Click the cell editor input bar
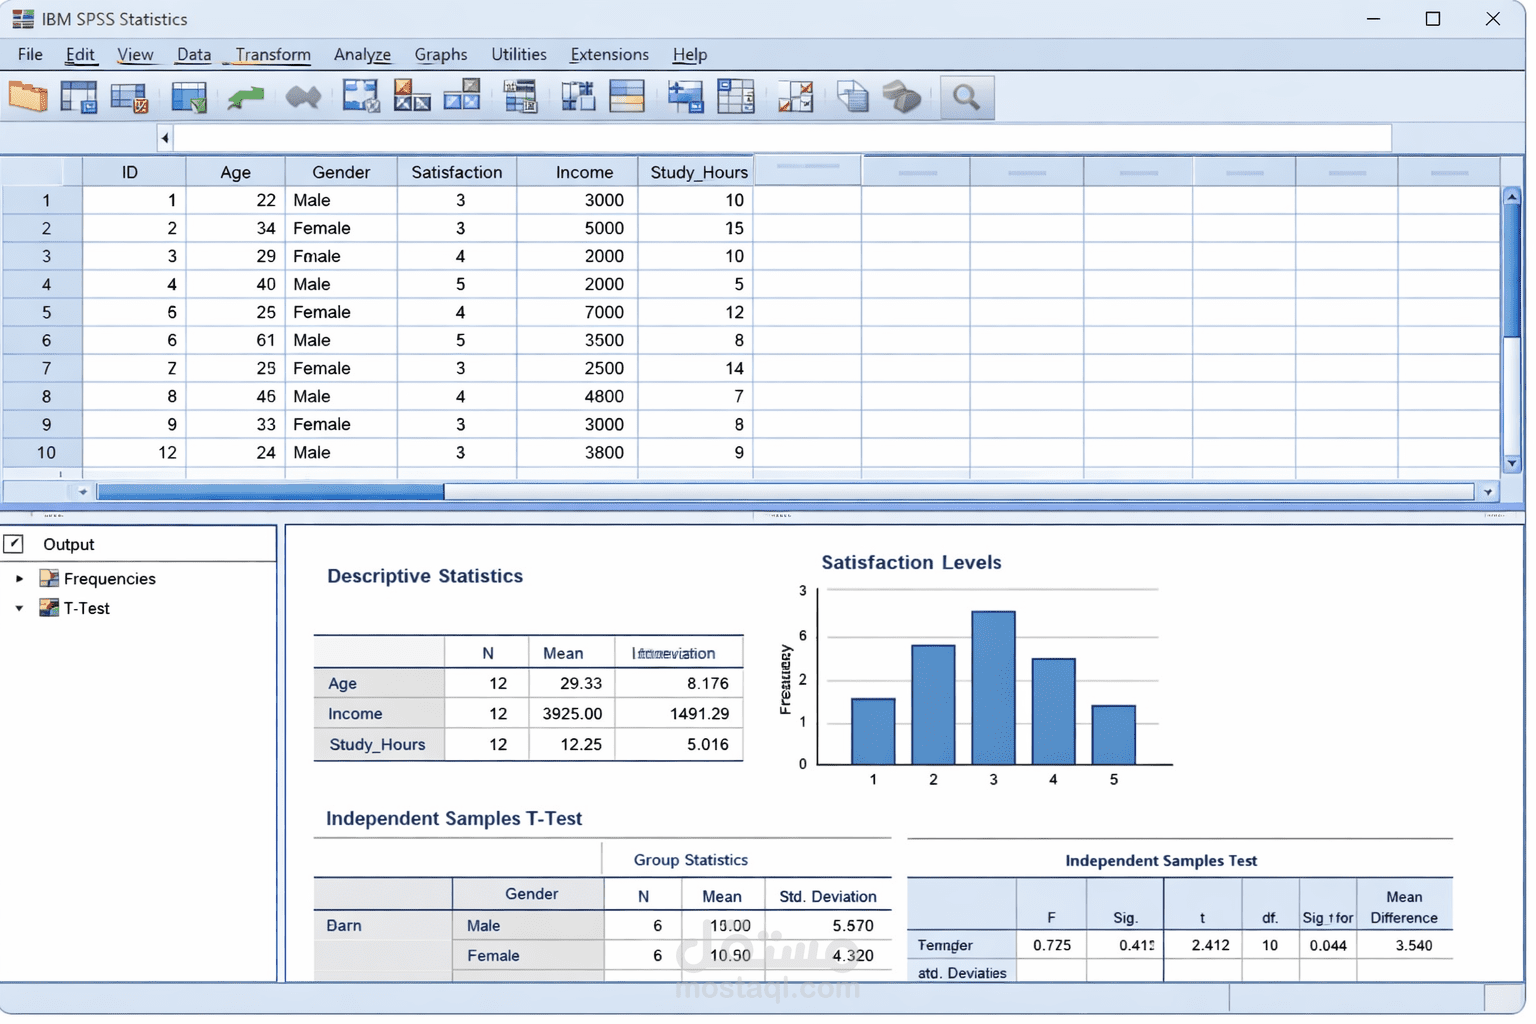The width and height of the screenshot is (1536, 1024). click(782, 138)
